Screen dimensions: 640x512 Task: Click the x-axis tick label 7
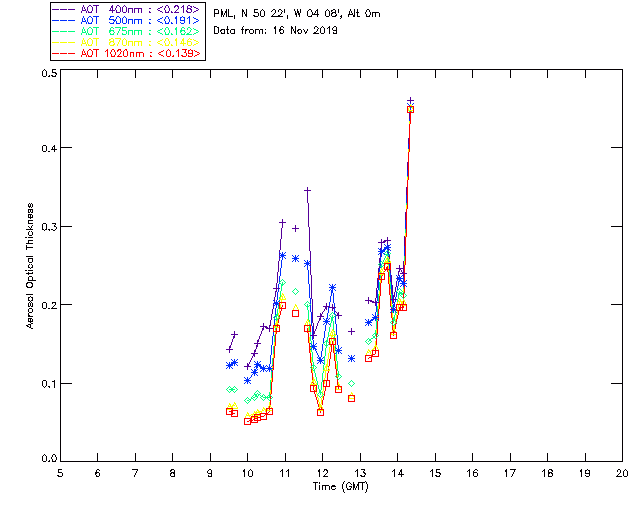[x=135, y=473]
